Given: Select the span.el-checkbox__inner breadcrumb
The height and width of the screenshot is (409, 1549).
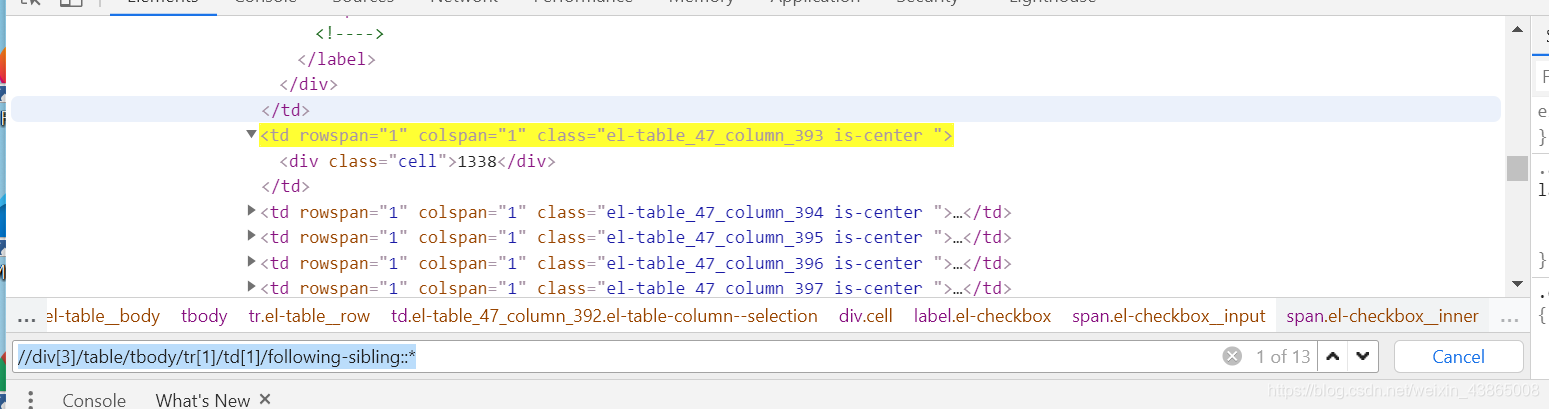Looking at the screenshot, I should [x=1383, y=316].
